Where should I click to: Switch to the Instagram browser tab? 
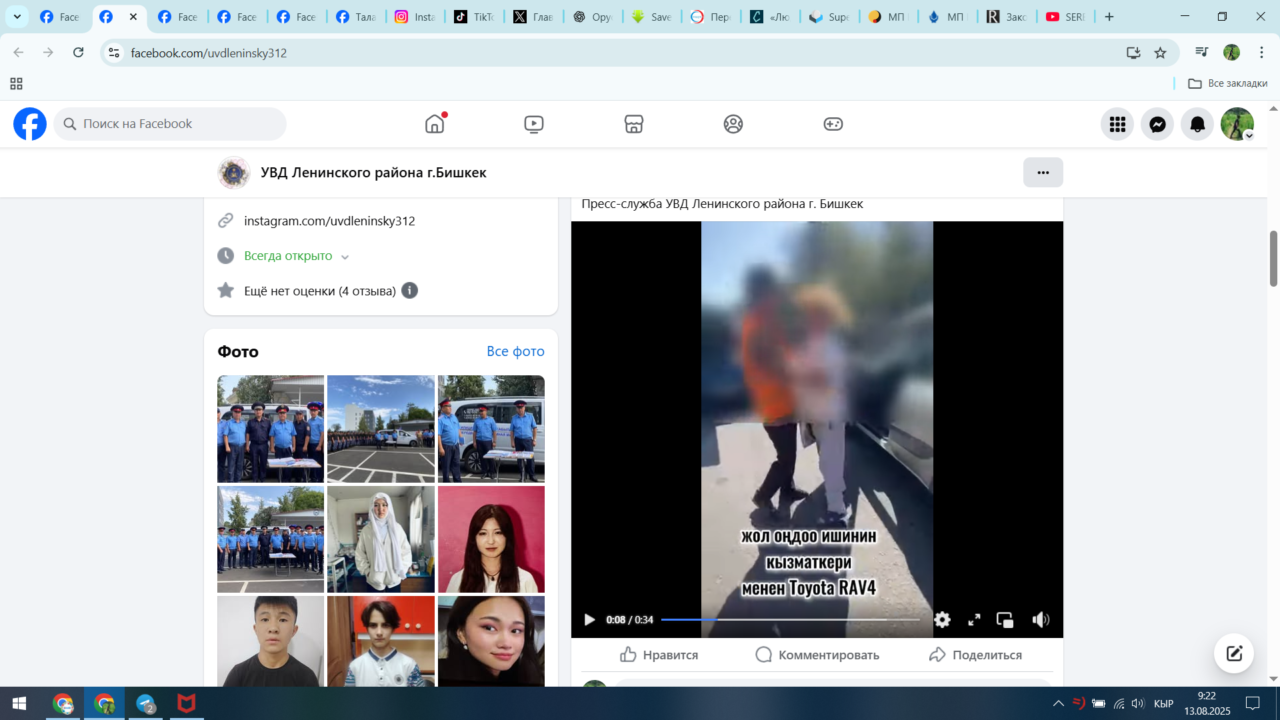415,17
